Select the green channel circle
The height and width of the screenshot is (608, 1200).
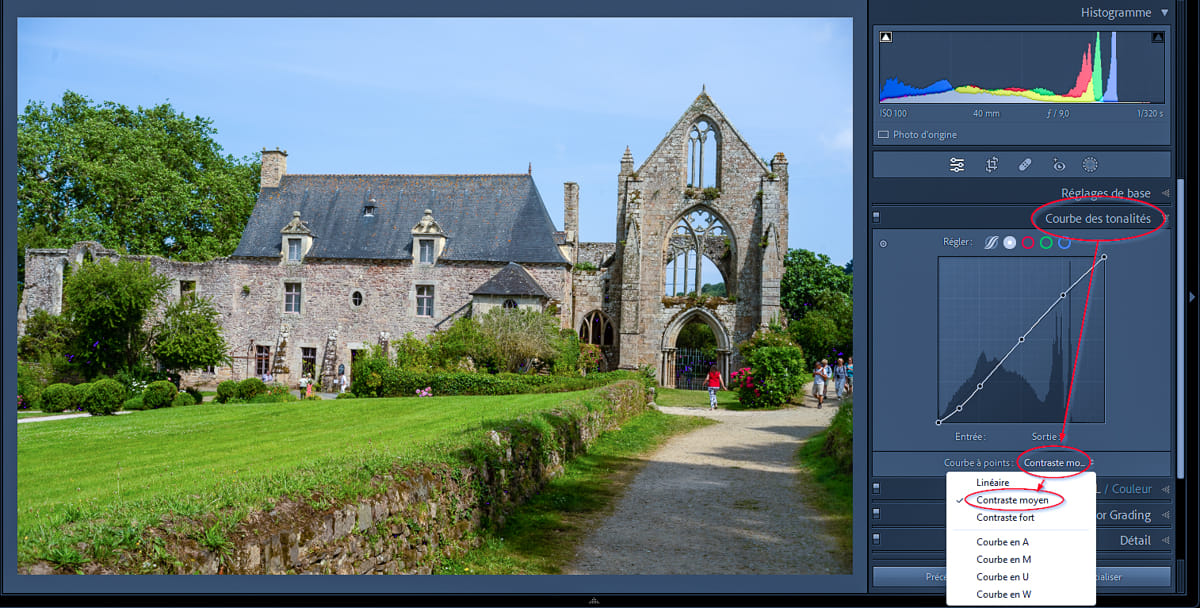click(x=1046, y=242)
